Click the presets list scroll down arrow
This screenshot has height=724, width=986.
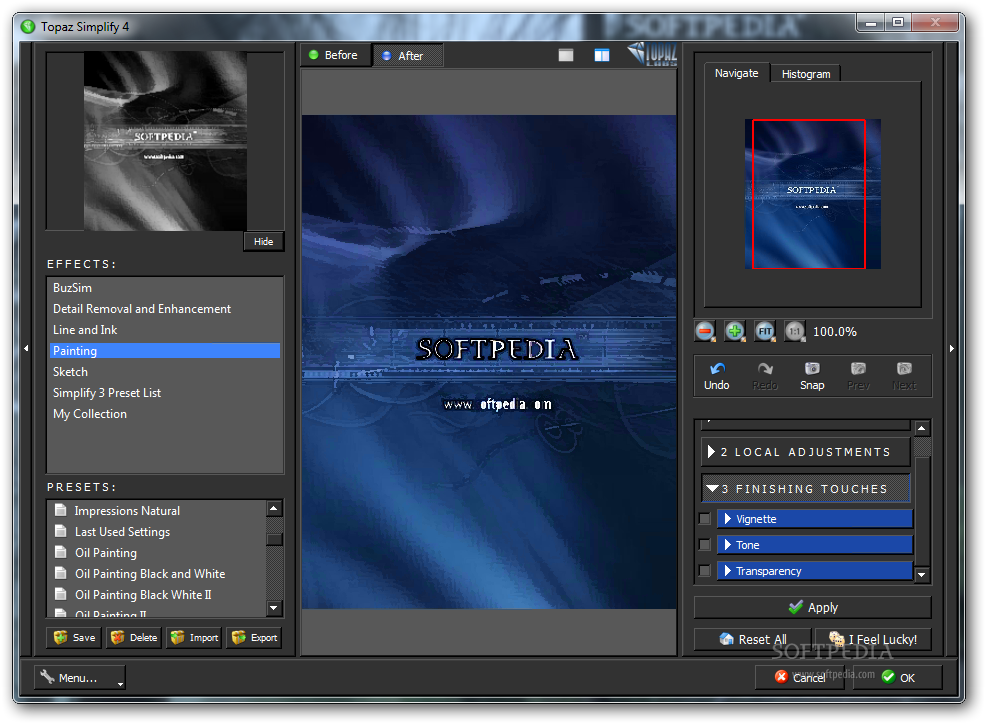coord(274,608)
